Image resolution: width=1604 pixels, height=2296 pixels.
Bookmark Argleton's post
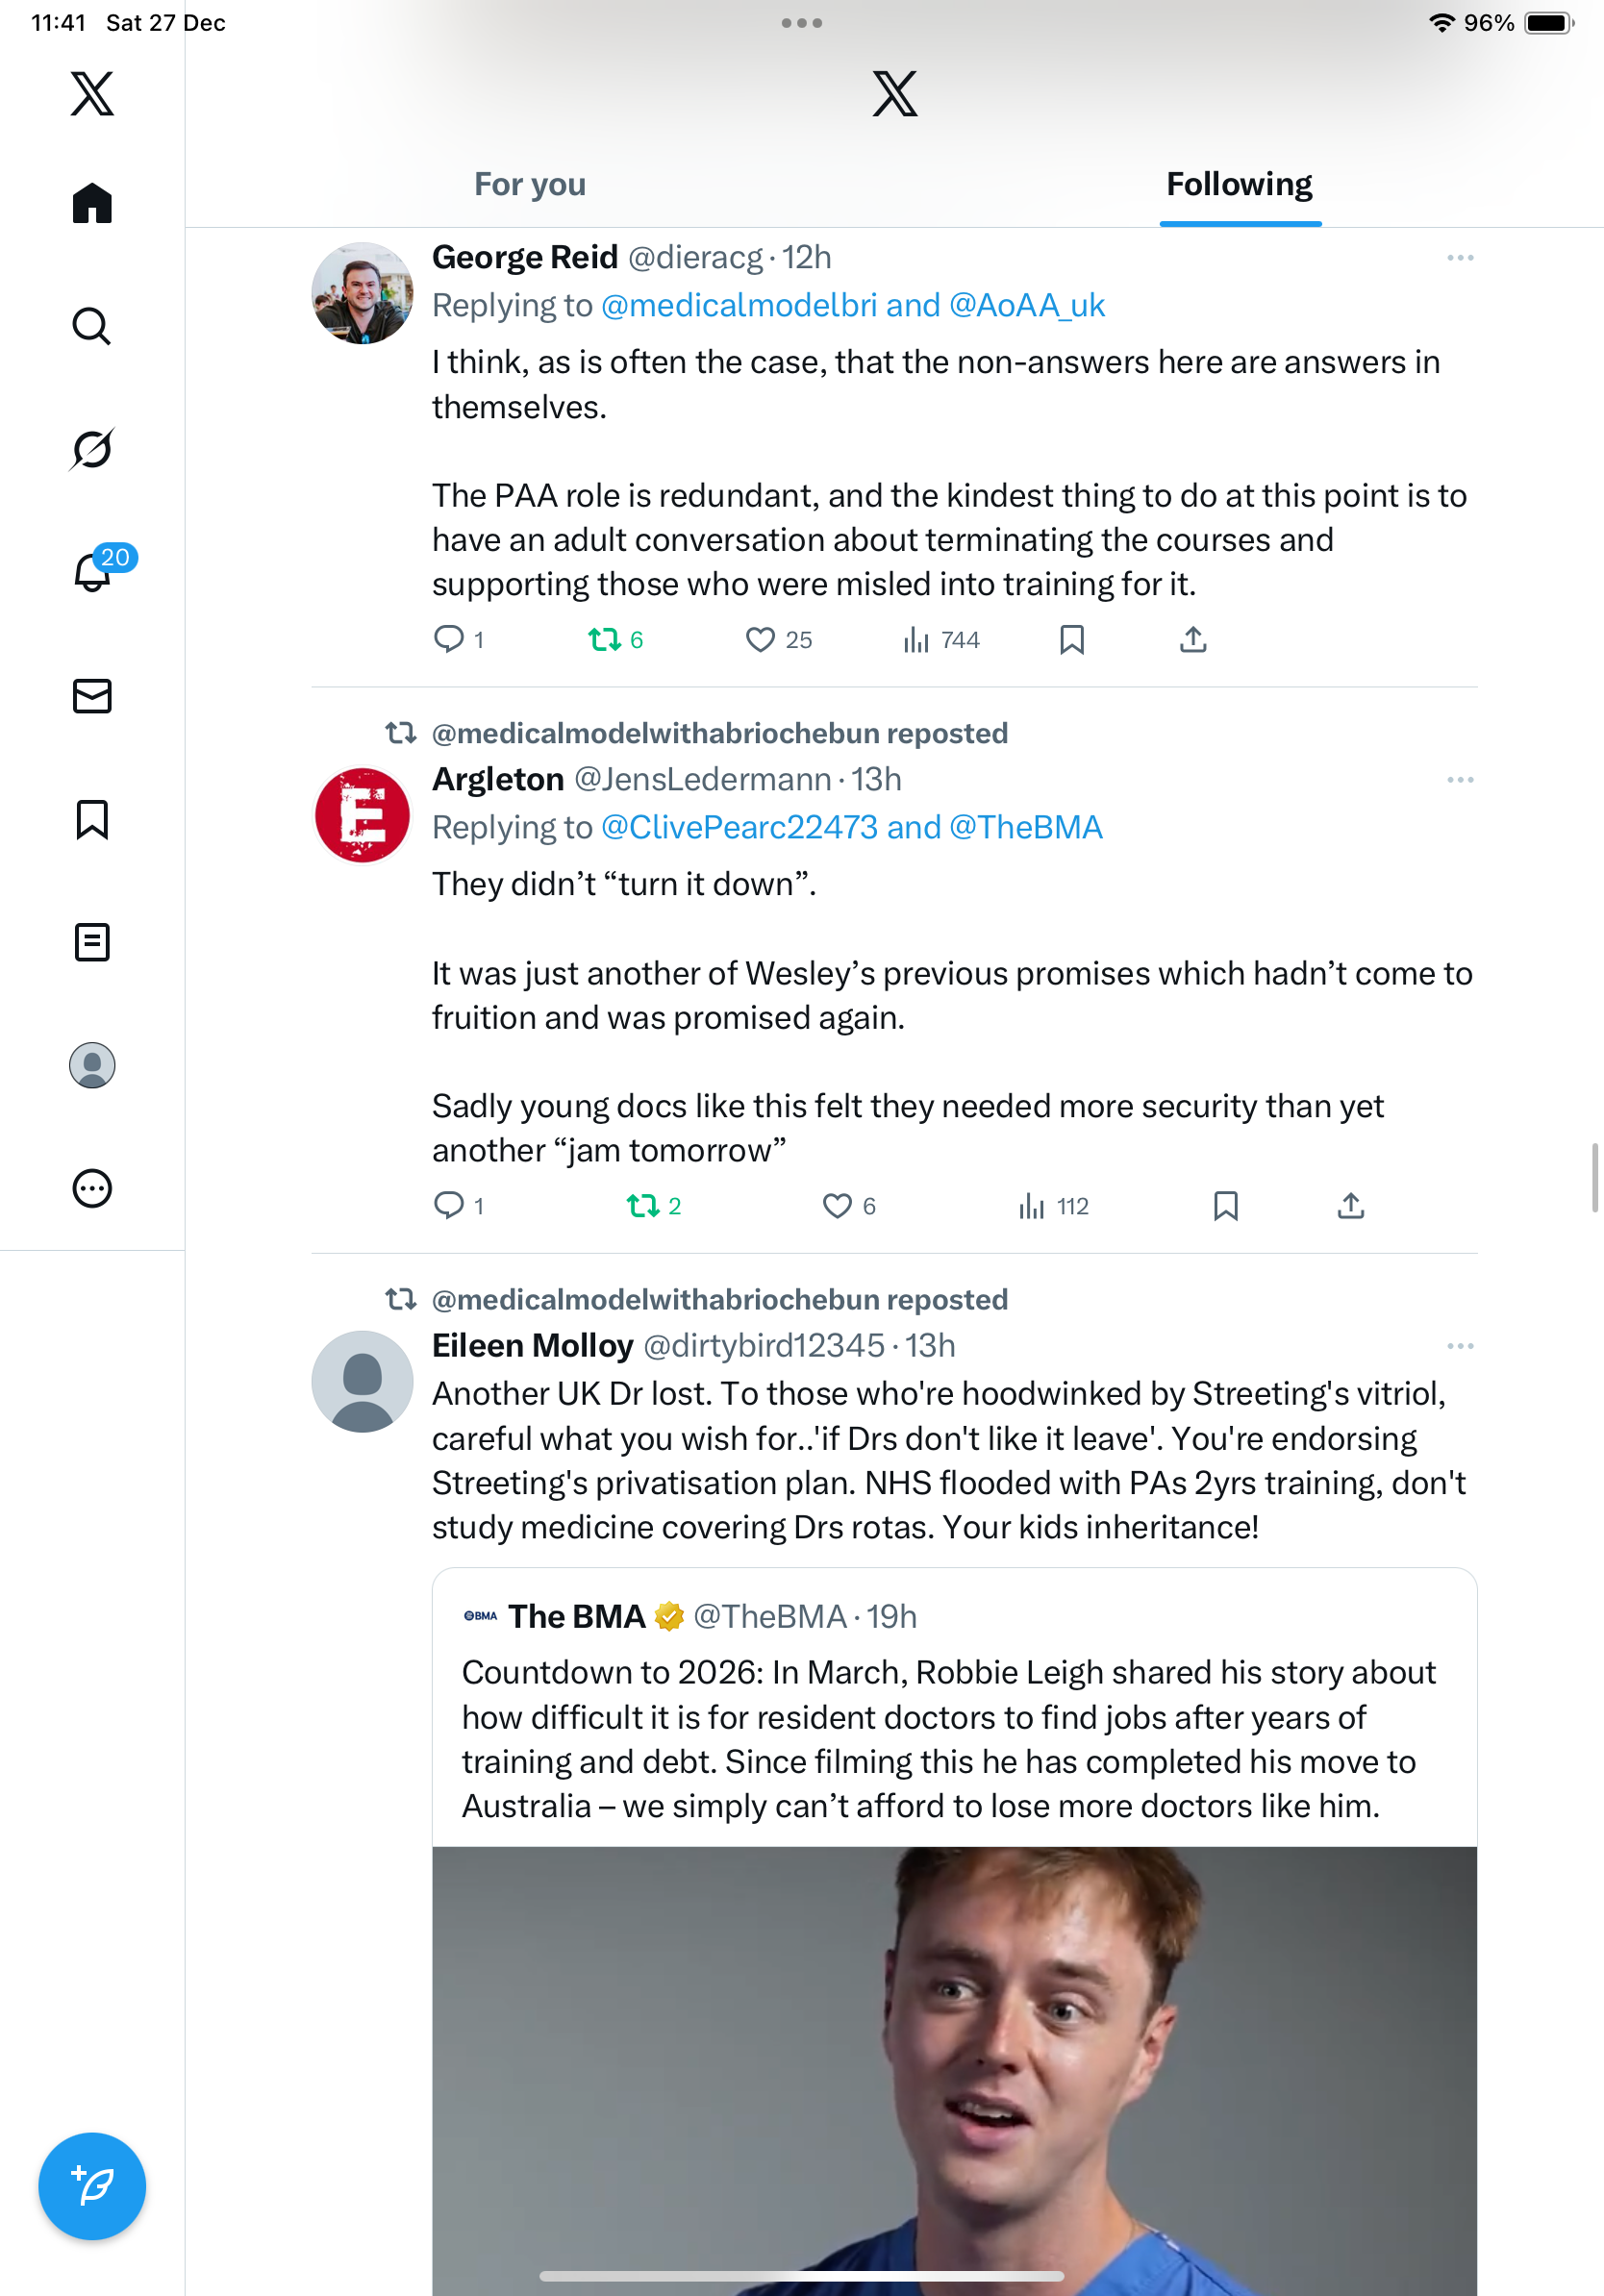click(1225, 1206)
